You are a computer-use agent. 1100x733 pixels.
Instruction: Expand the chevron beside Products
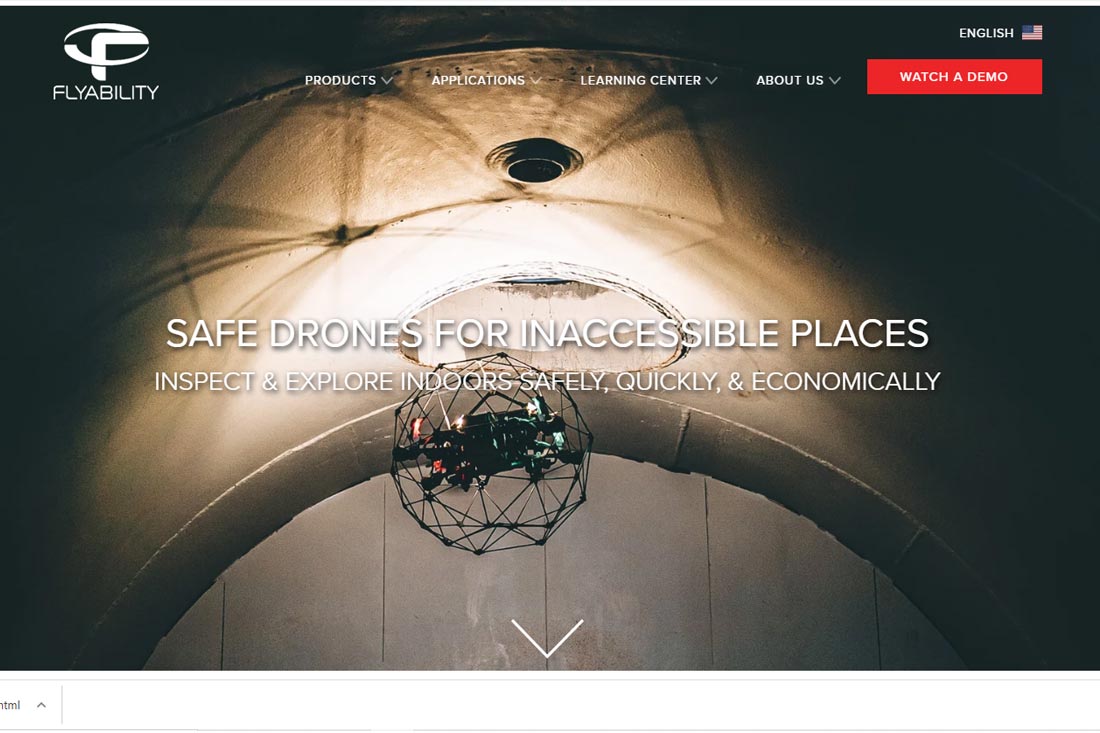click(x=387, y=81)
